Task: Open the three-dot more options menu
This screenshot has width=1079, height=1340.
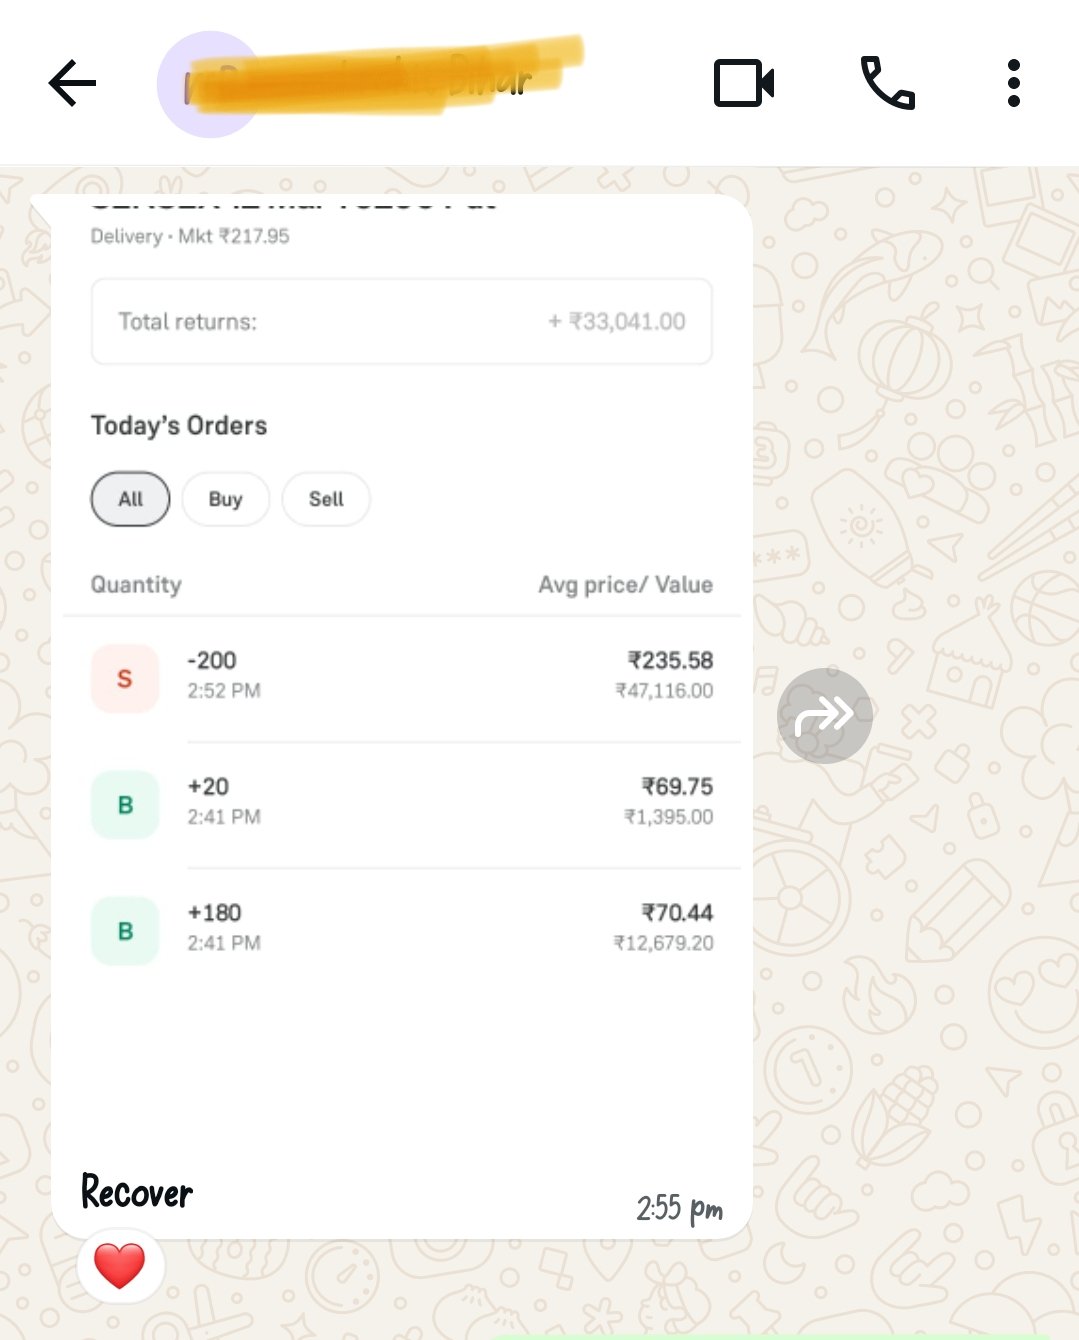Action: tap(1013, 83)
